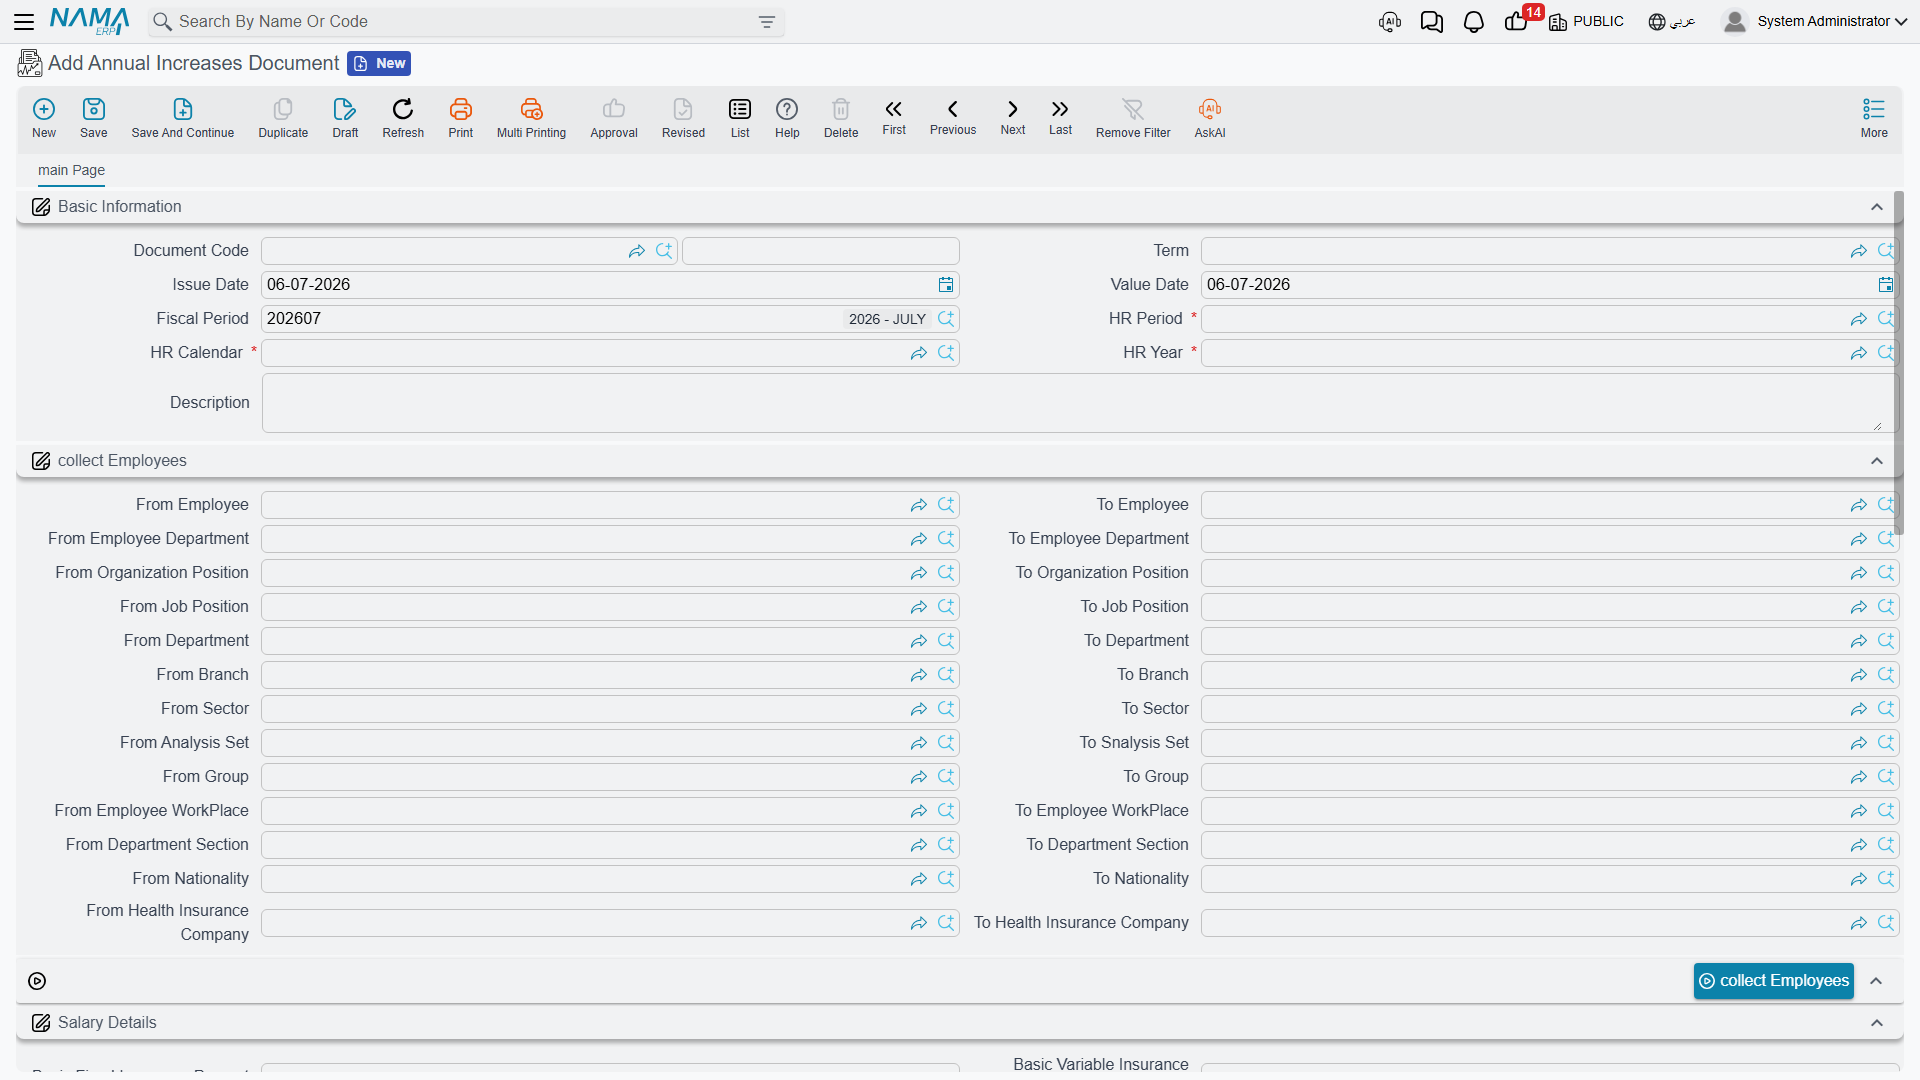The width and height of the screenshot is (1920, 1080).
Task: Click the collect Employees button
Action: pyautogui.click(x=1773, y=981)
